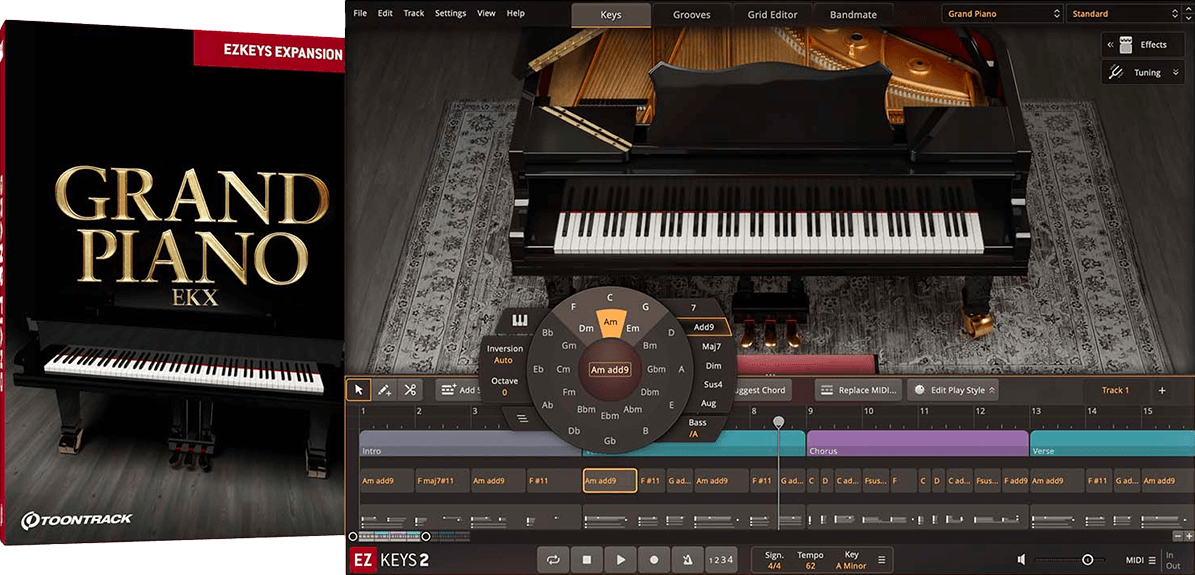Choose the C chord on the wheel
This screenshot has height=575, width=1195.
[610, 297]
